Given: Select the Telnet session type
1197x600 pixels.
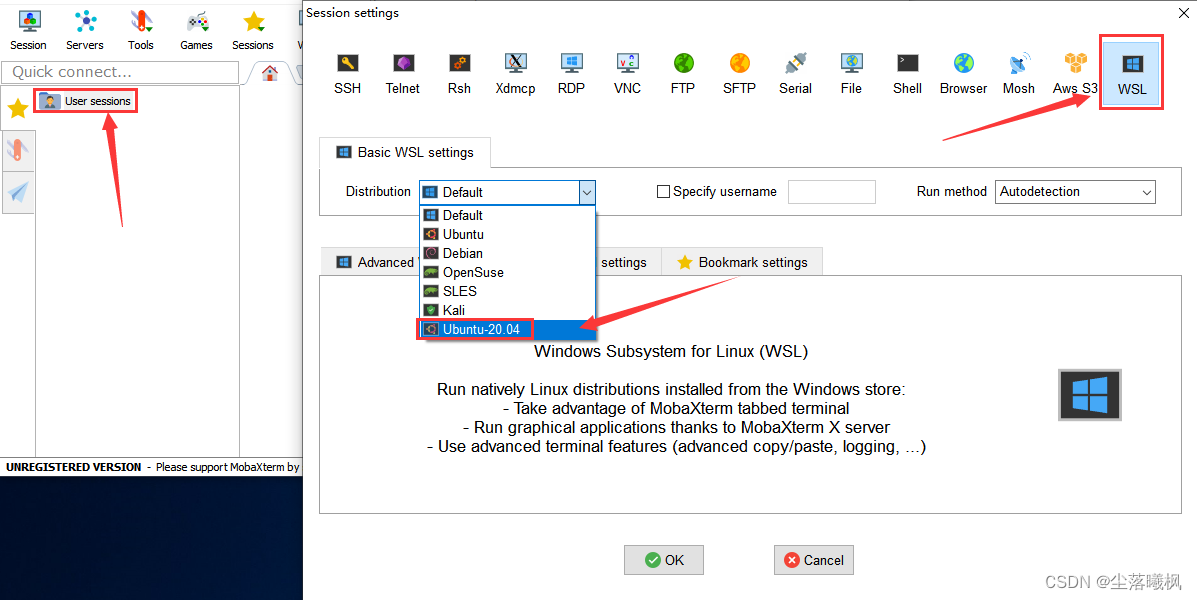Looking at the screenshot, I should (402, 74).
